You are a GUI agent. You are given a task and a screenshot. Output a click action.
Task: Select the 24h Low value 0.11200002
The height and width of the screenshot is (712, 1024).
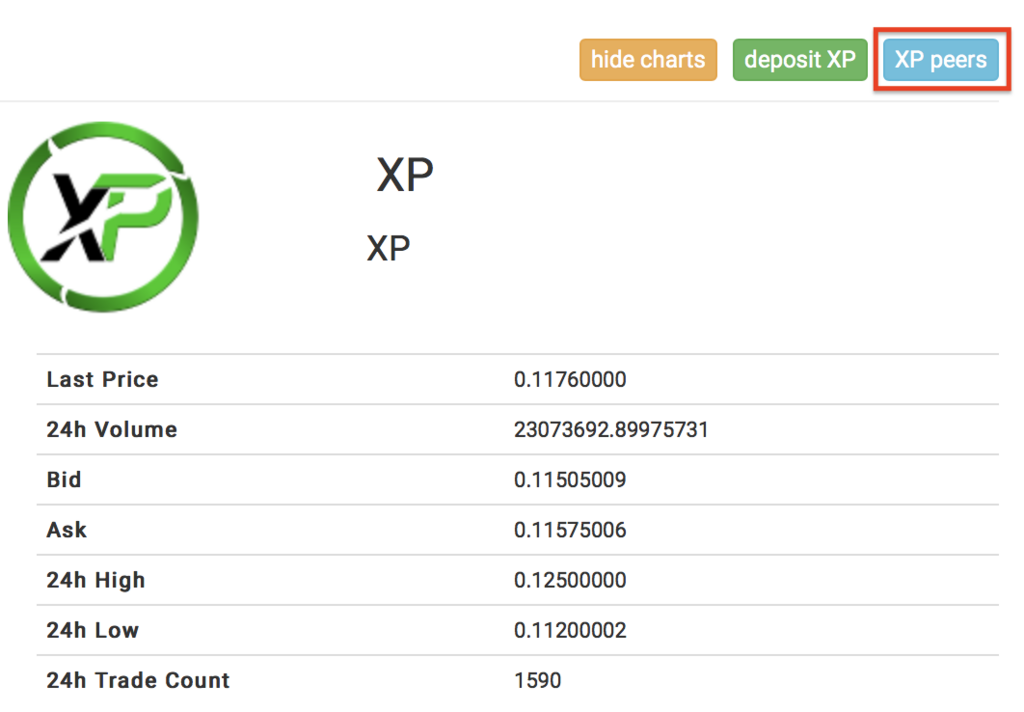tap(570, 630)
